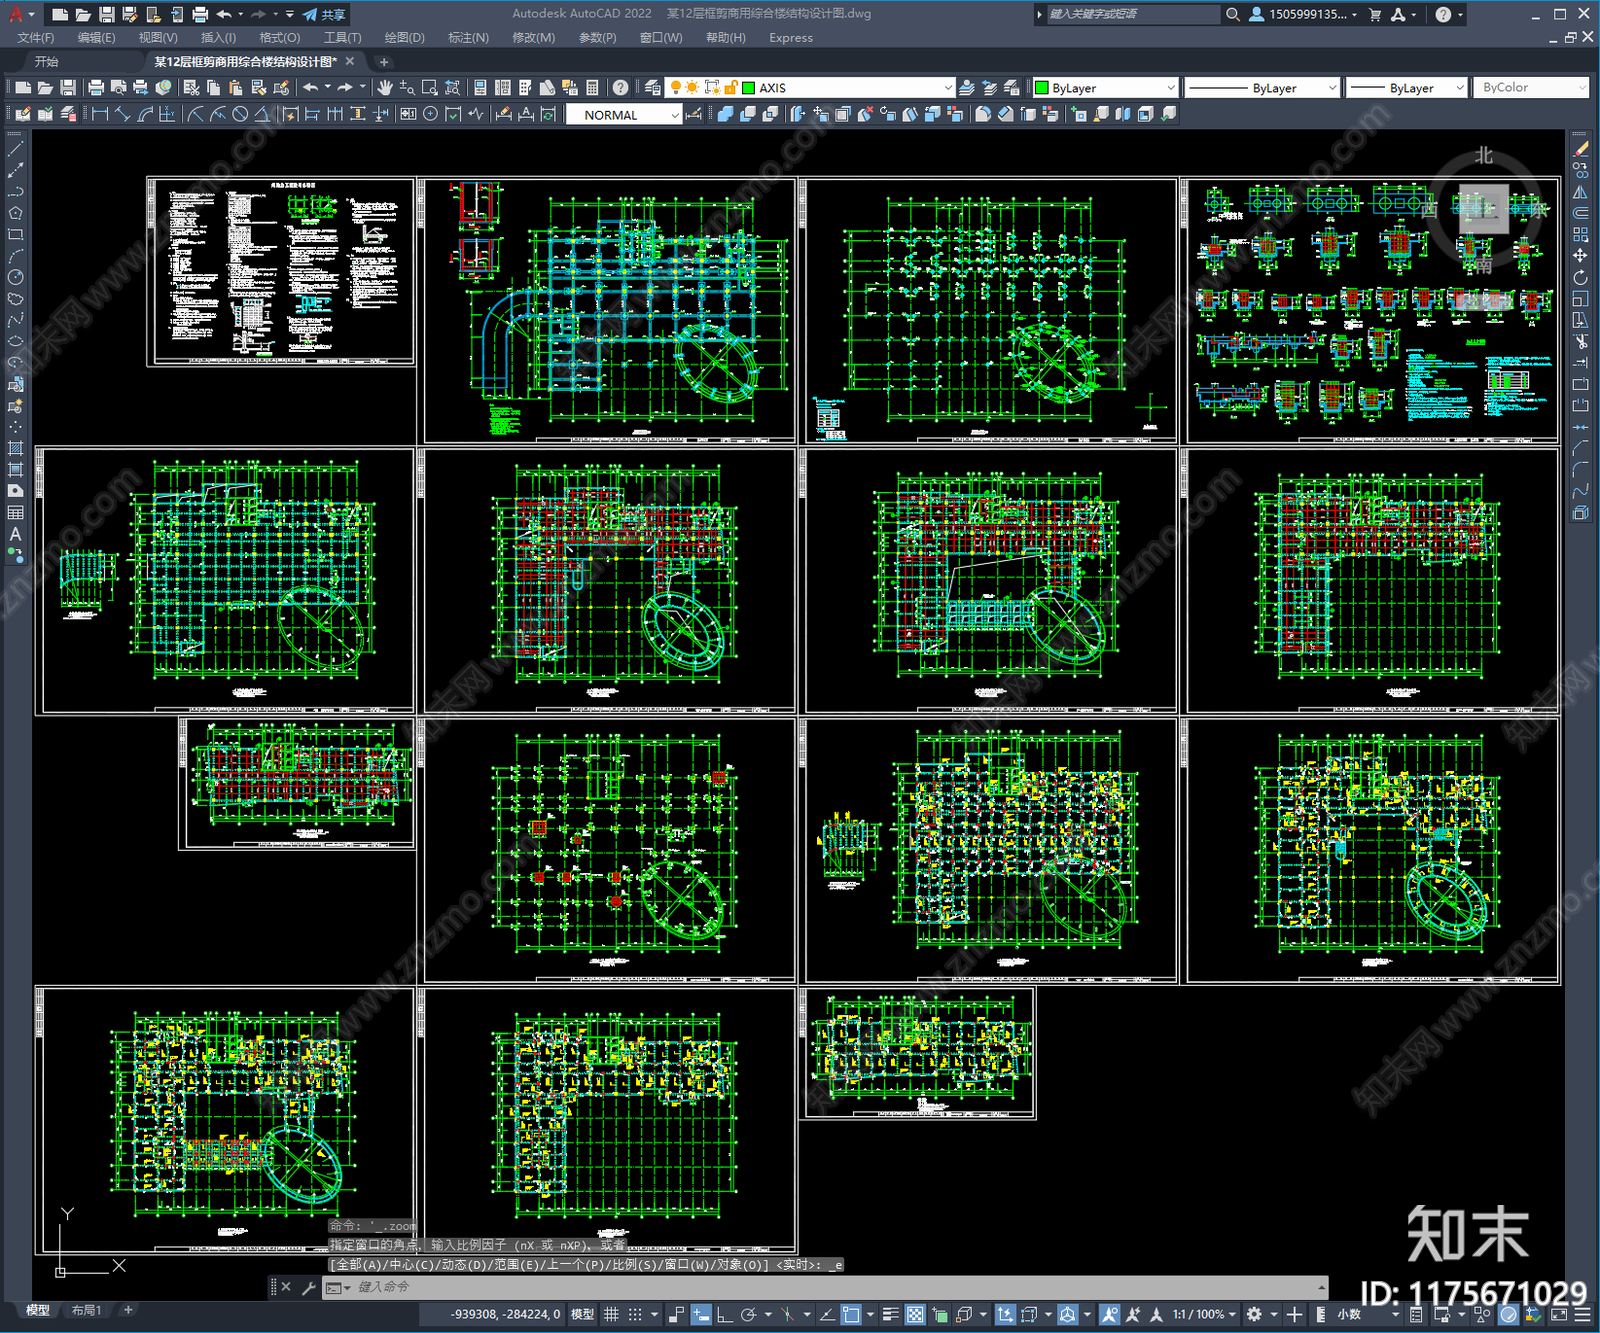1600x1333 pixels.
Task: Expand the NORMAL dimension style dropdown
Action: [674, 115]
